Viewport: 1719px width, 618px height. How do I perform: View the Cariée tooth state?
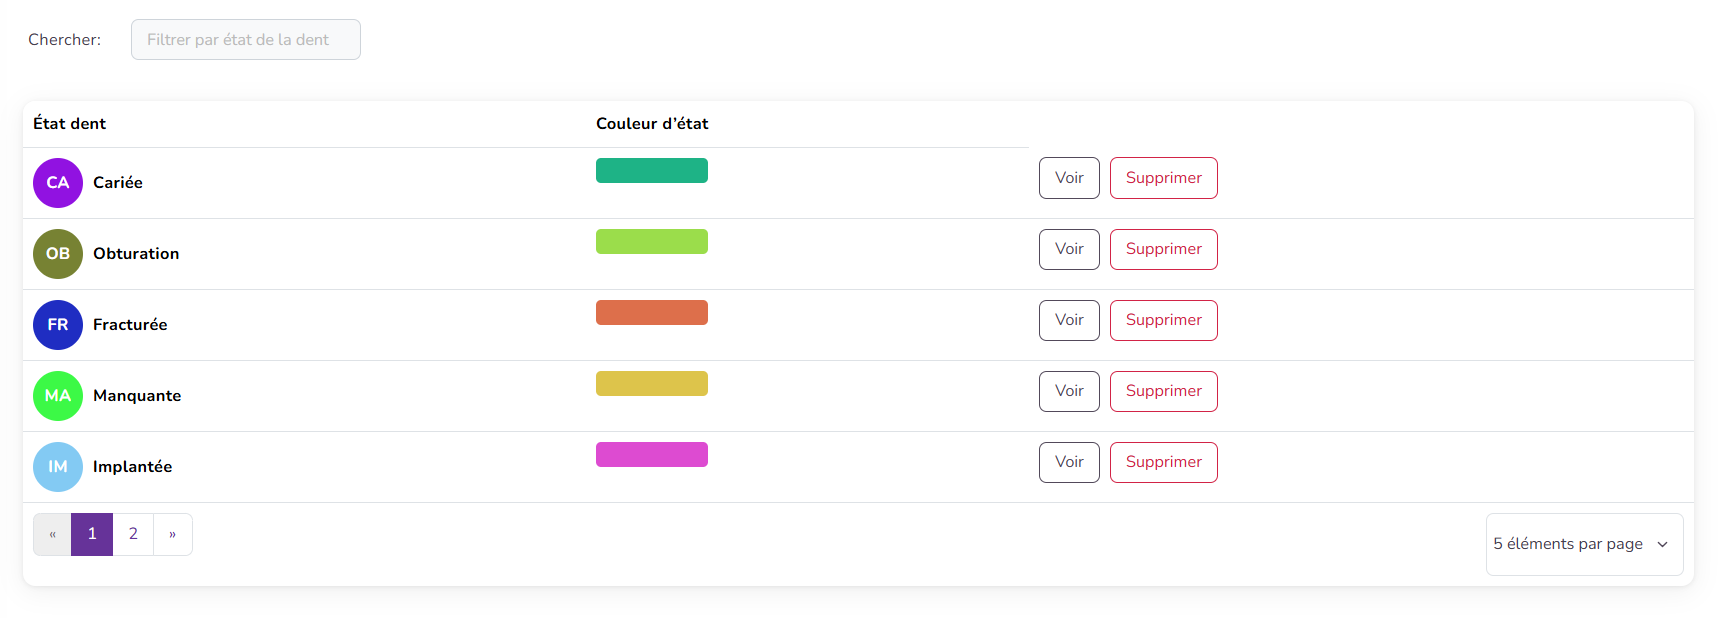1068,178
